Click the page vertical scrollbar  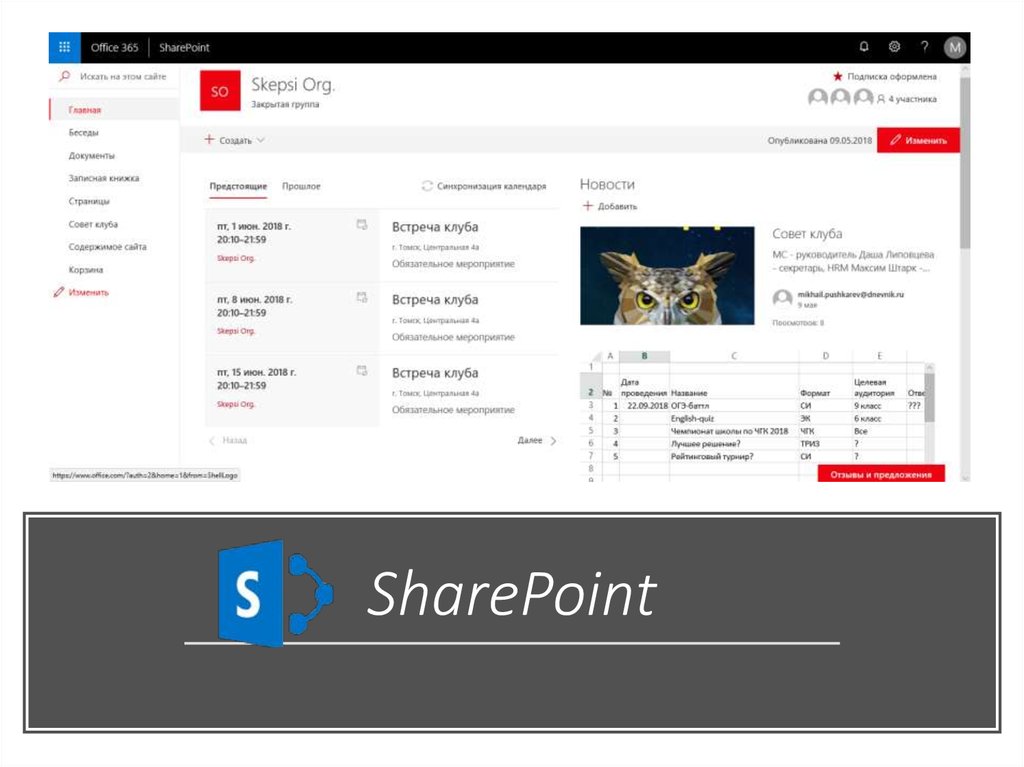(965, 200)
